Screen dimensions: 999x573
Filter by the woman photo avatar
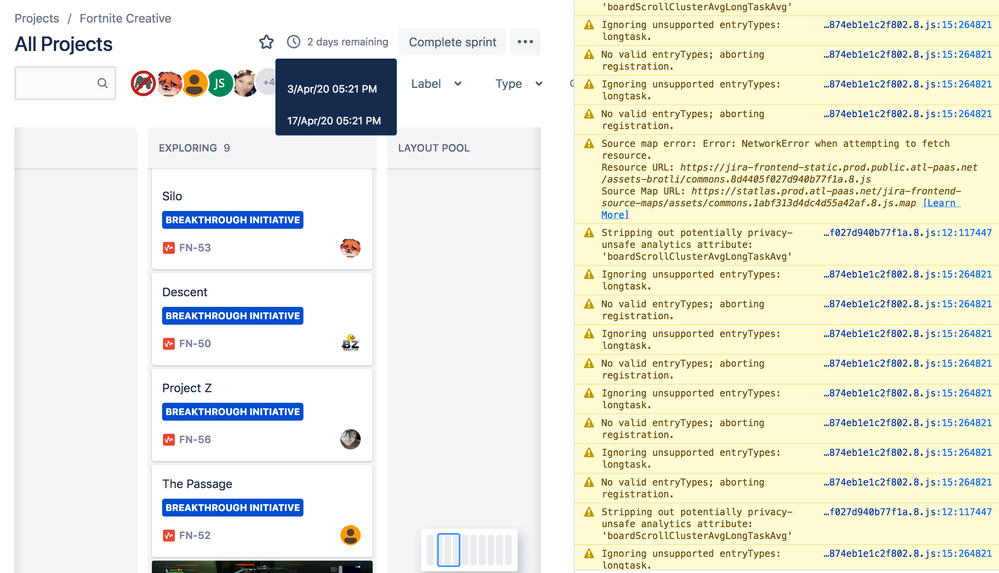(x=245, y=83)
